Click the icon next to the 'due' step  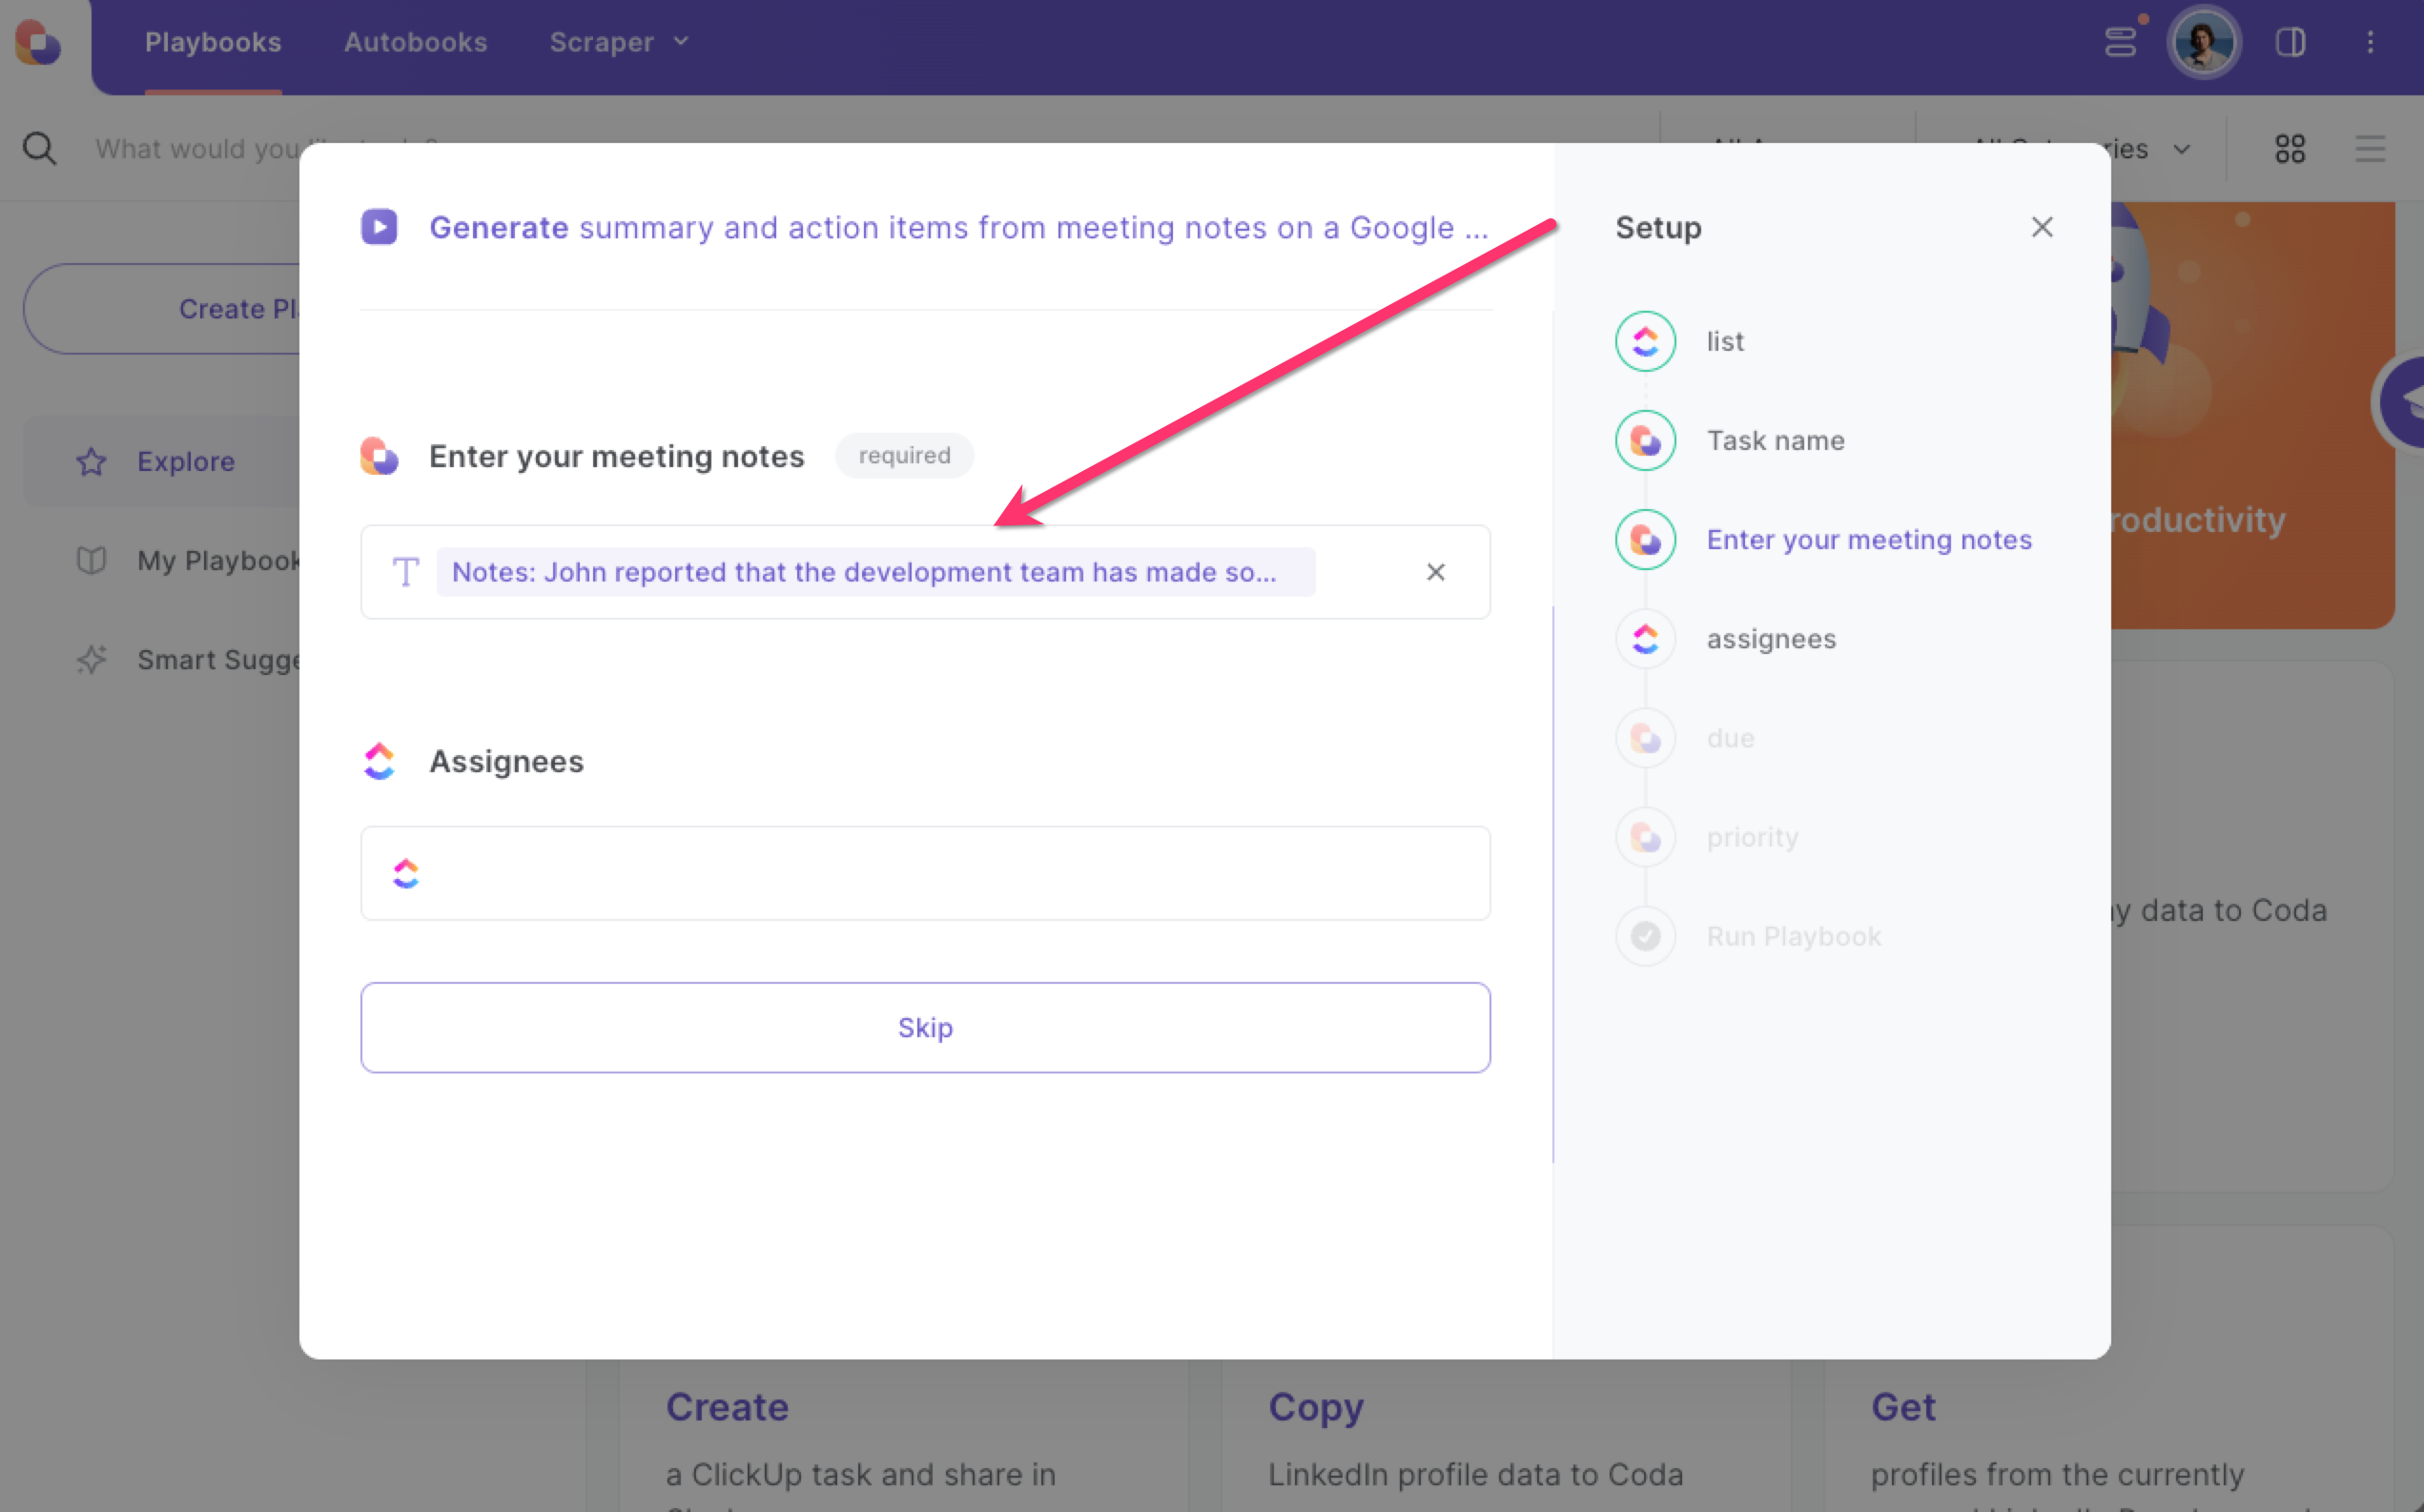1645,737
